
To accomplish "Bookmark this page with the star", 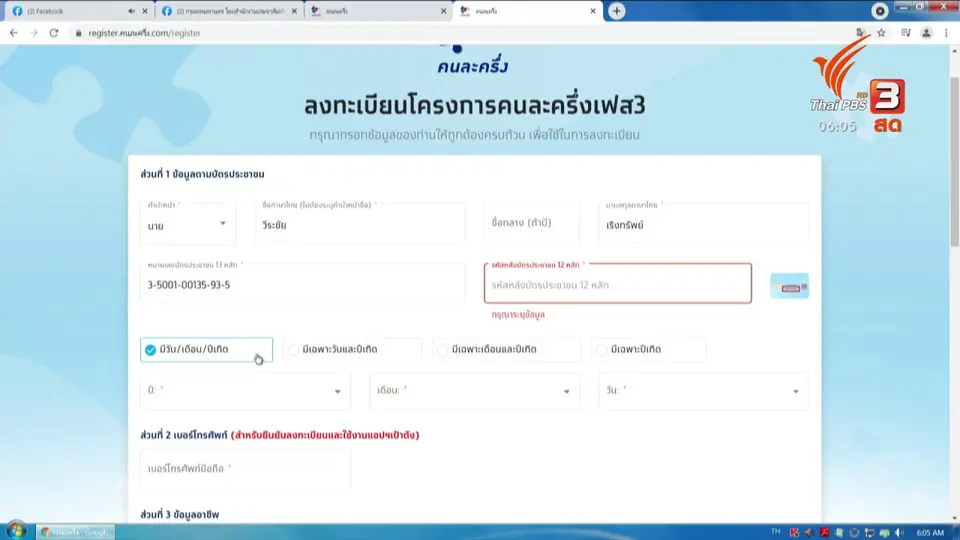I will [881, 33].
